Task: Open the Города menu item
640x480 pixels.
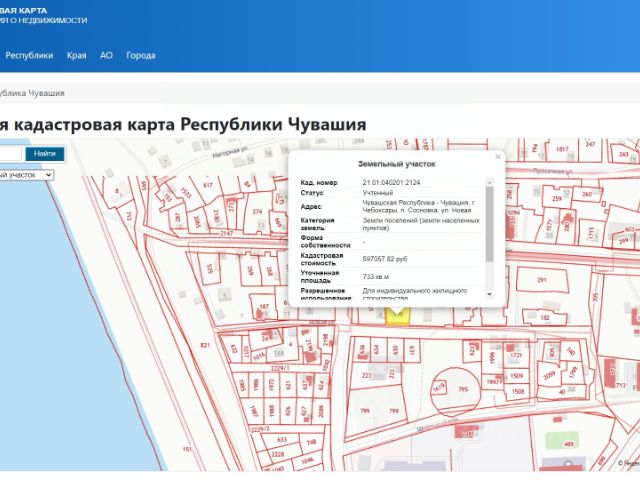Action: 141,56
